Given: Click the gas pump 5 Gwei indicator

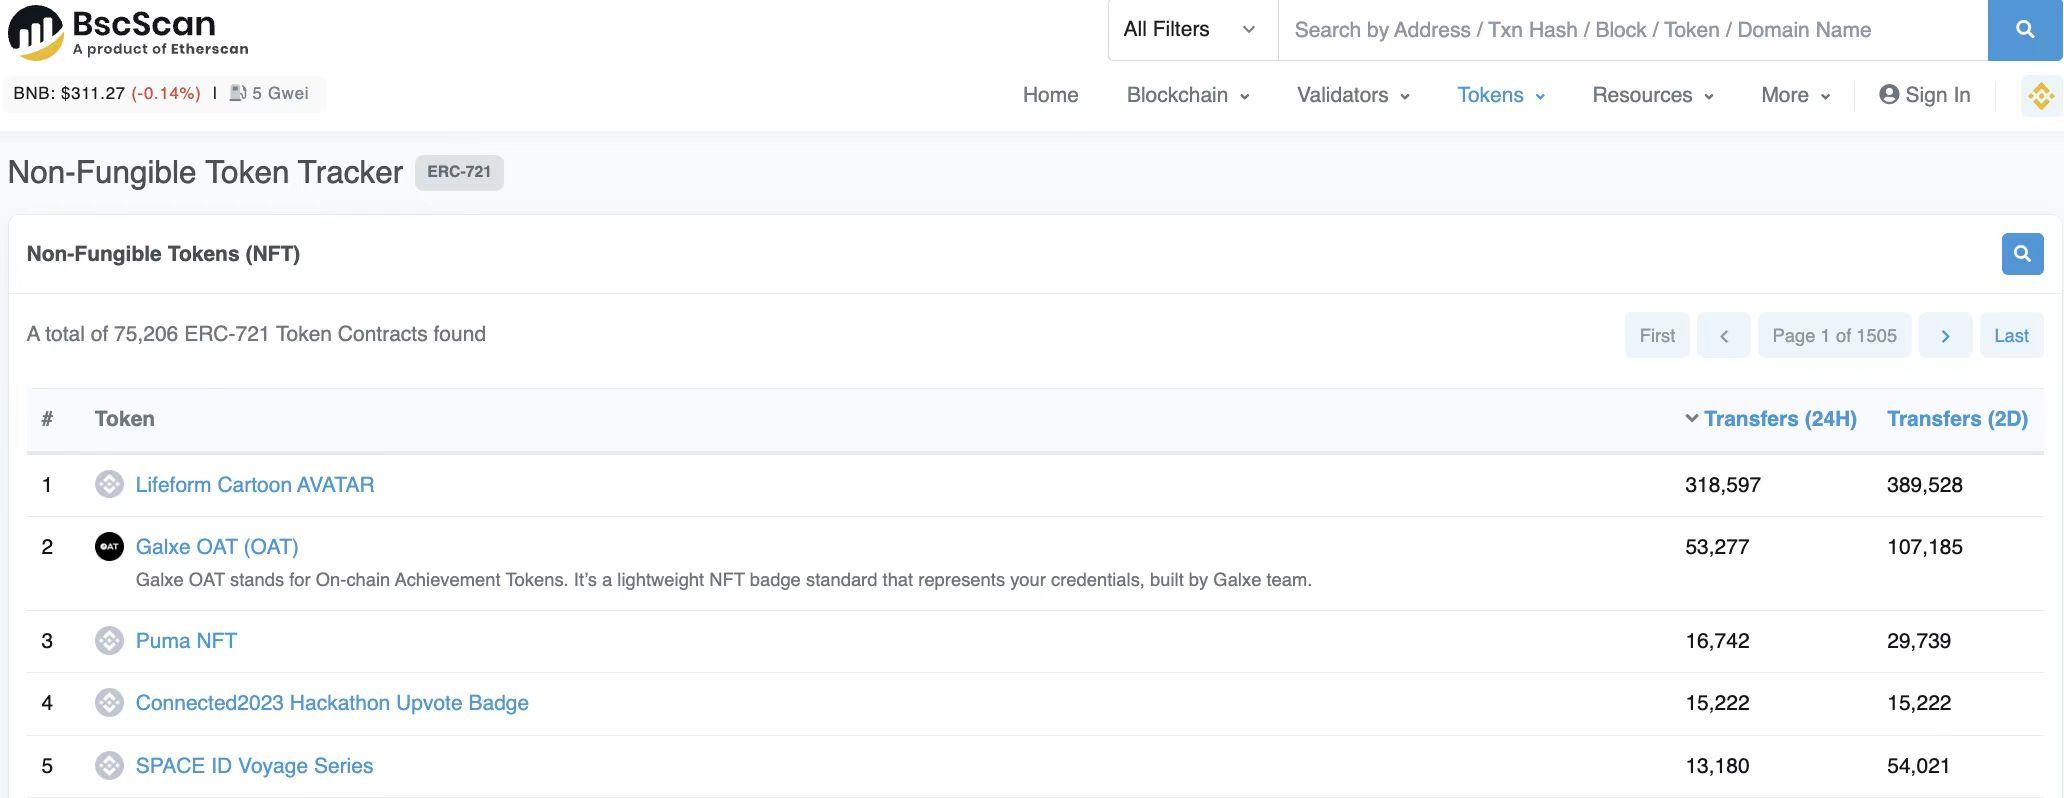Looking at the screenshot, I should (269, 94).
